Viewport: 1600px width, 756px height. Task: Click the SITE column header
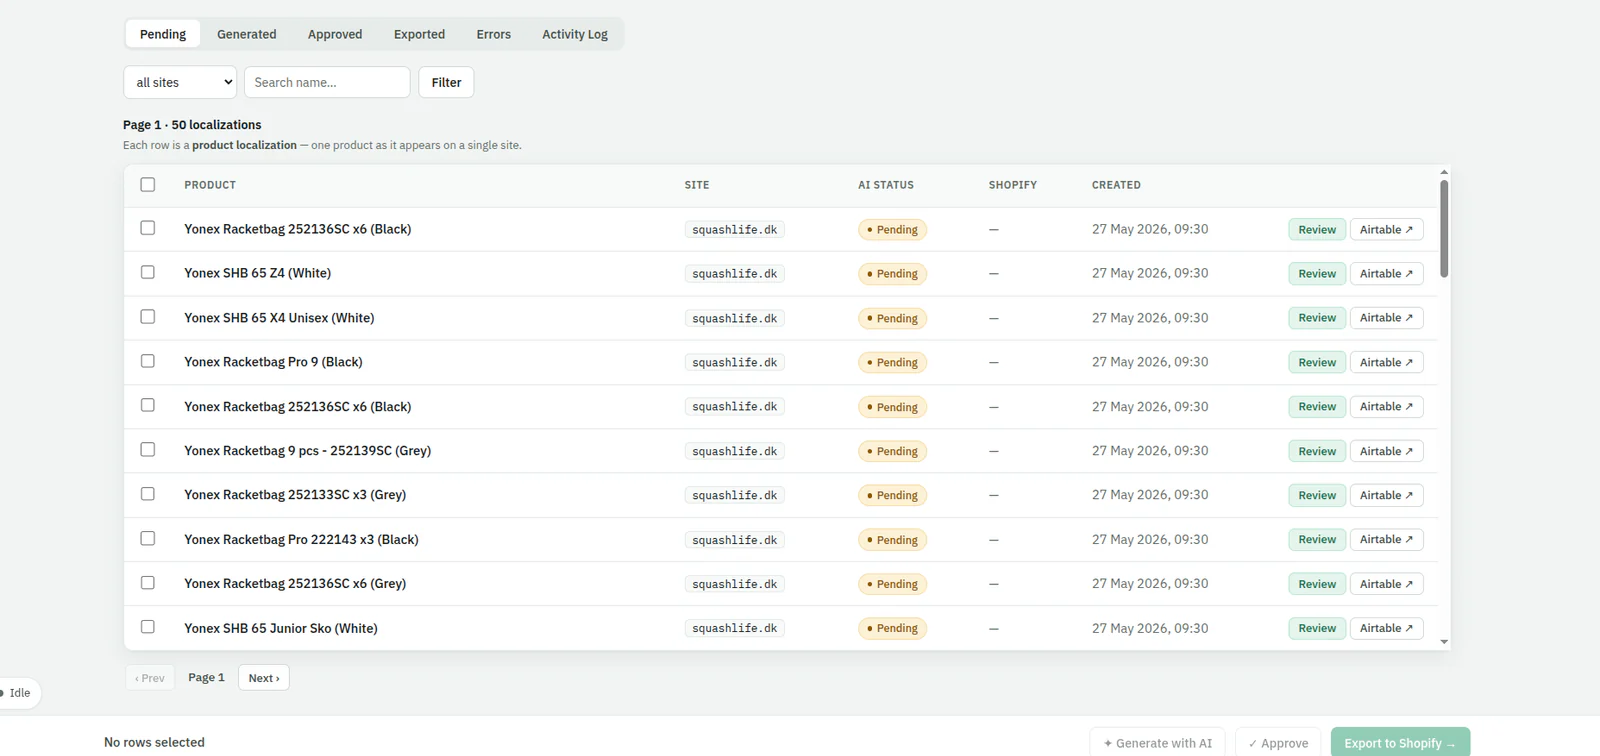tap(697, 185)
